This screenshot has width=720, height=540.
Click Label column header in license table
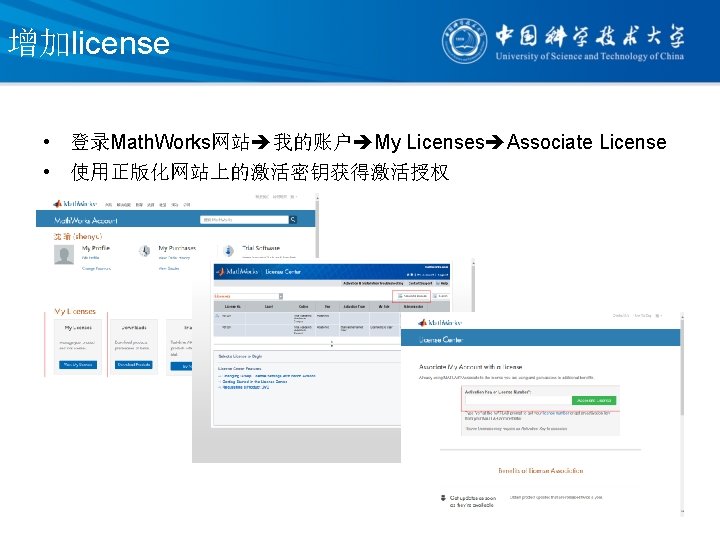tap(269, 306)
